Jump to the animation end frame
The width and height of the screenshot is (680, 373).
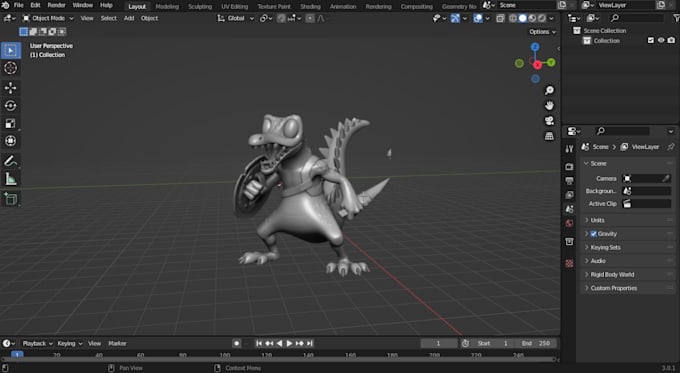(310, 343)
